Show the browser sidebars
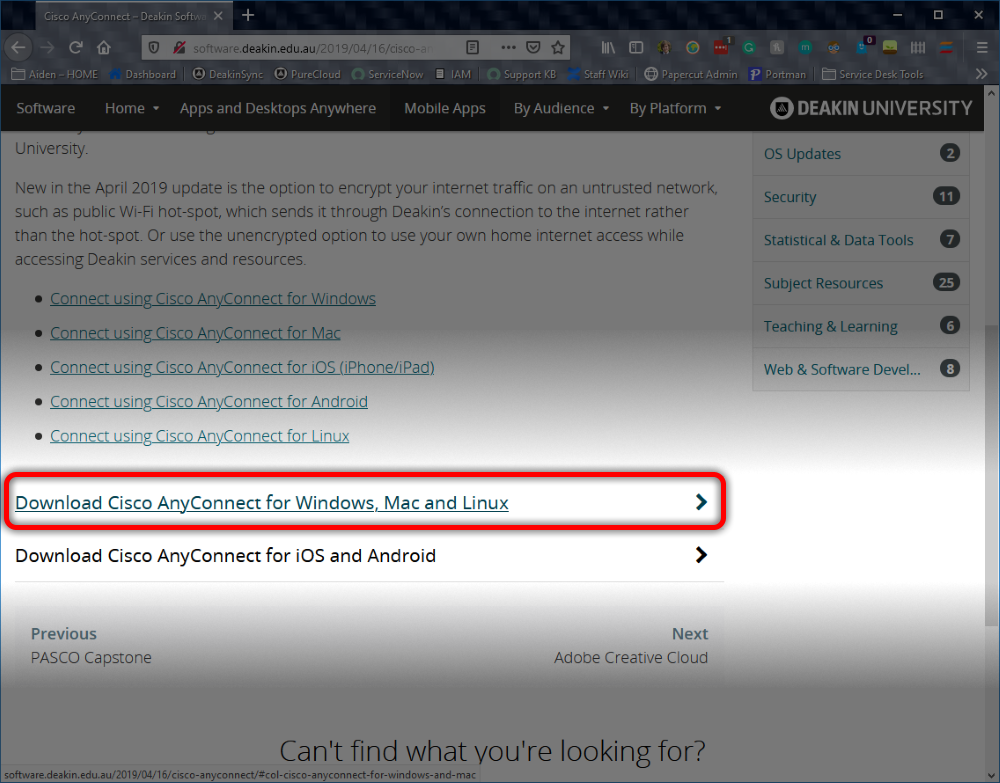Image resolution: width=1000 pixels, height=783 pixels. (636, 47)
